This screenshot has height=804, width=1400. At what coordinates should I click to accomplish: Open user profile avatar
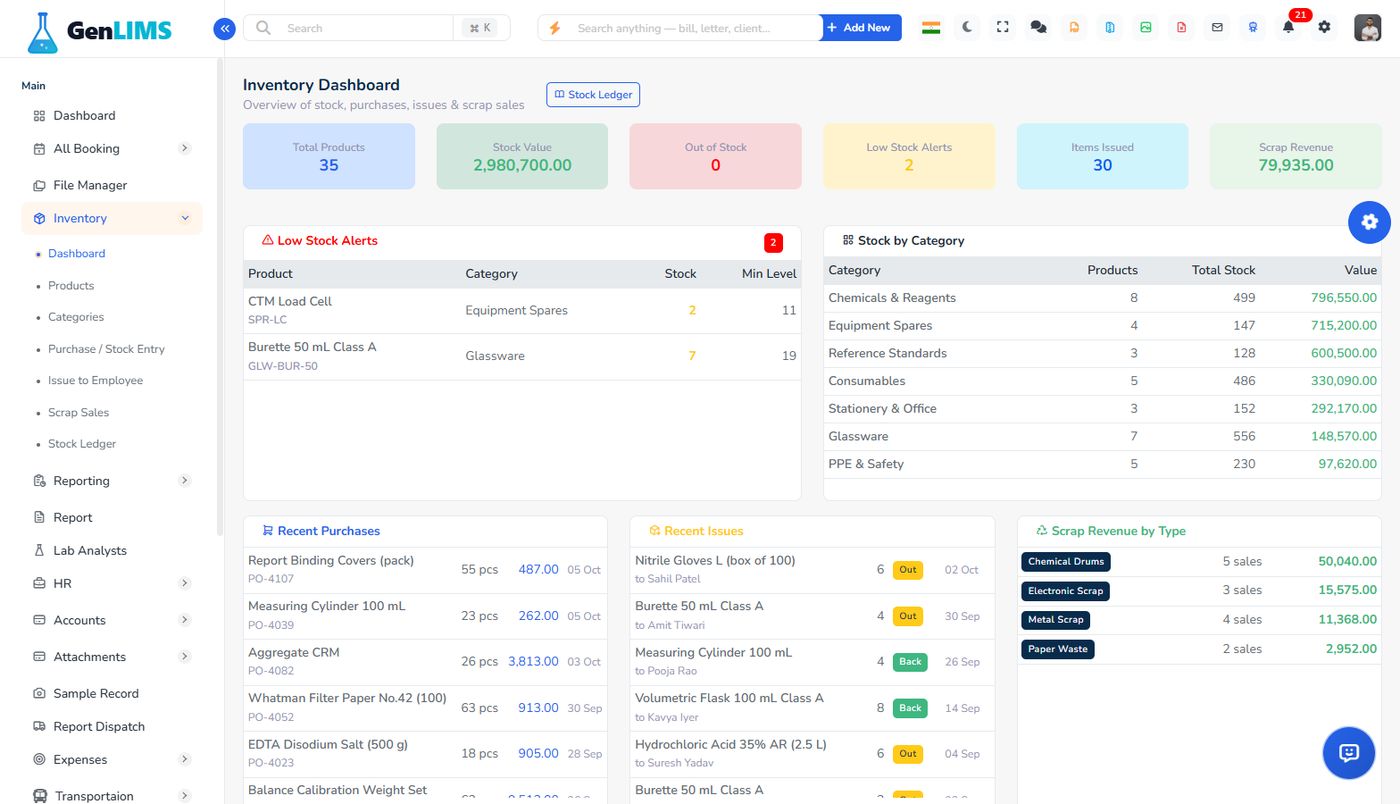[x=1367, y=28]
